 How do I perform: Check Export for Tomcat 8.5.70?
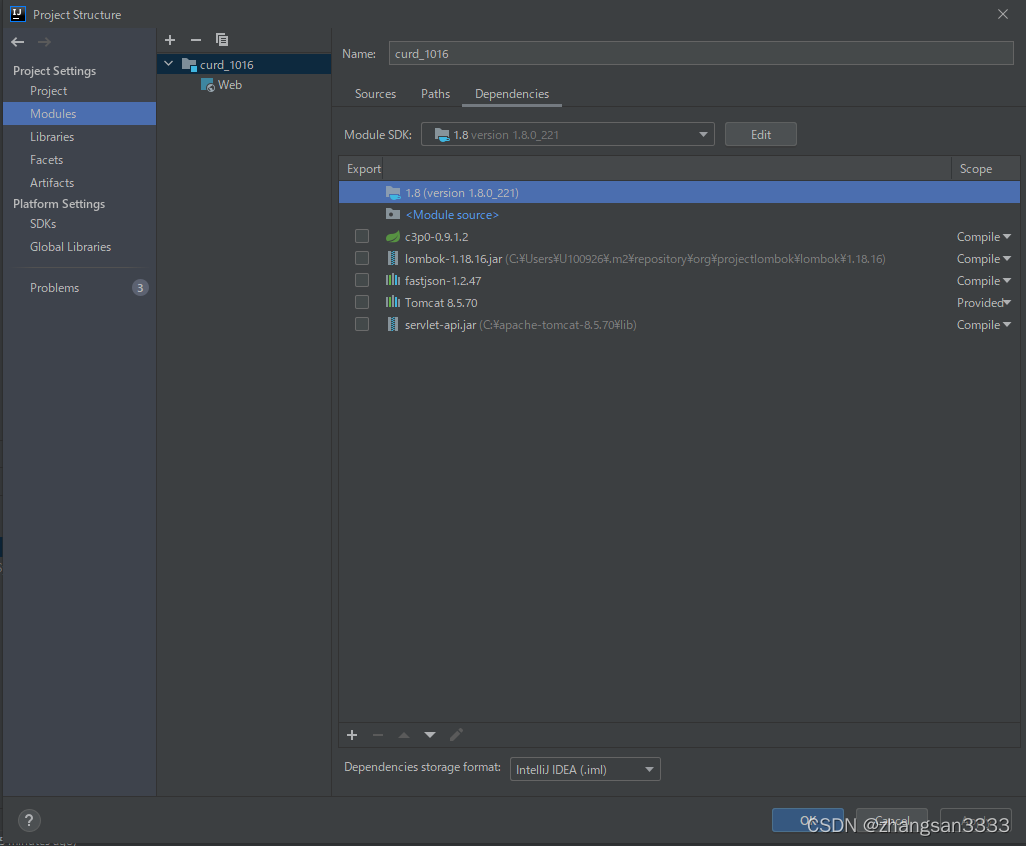pos(362,302)
